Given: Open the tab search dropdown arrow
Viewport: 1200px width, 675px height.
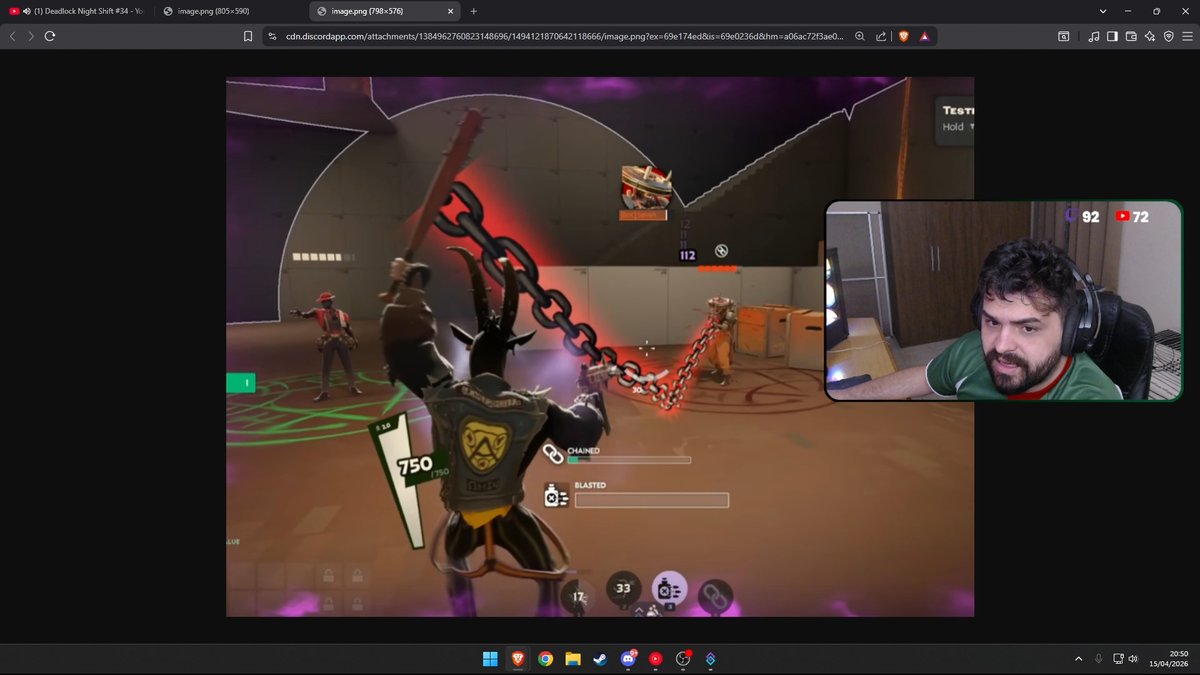Looking at the screenshot, I should [x=1103, y=11].
